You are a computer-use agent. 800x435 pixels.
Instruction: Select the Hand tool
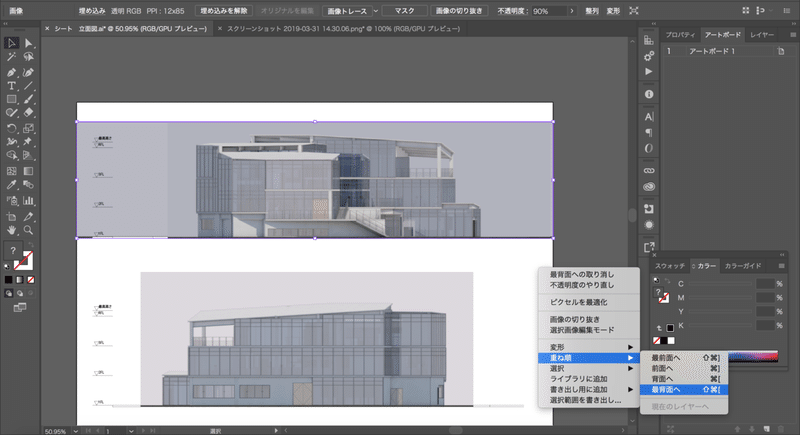tap(11, 231)
